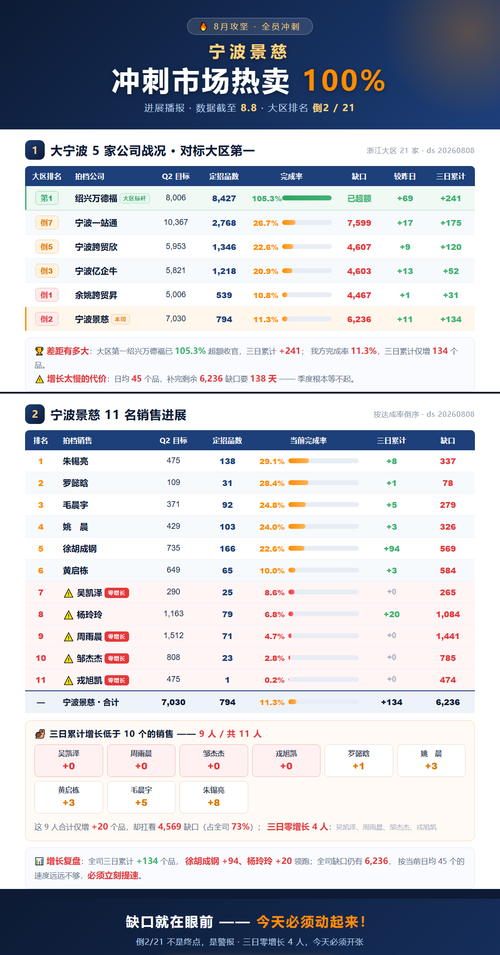Image resolution: width=500 pixels, height=955 pixels.
Task: Click the 姚晨 +3 card
Action: pyautogui.click(x=431, y=761)
